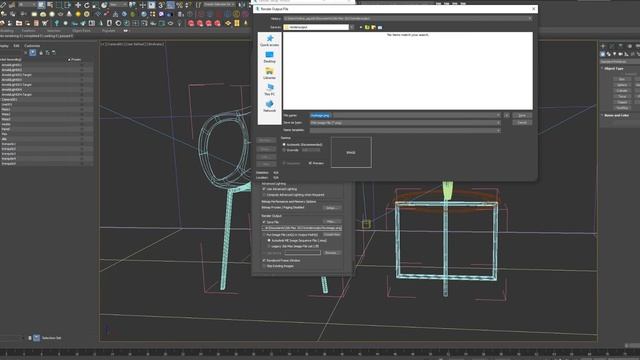Toggle Rendered Frame Window checkbox
The width and height of the screenshot is (640, 360).
coord(264,260)
